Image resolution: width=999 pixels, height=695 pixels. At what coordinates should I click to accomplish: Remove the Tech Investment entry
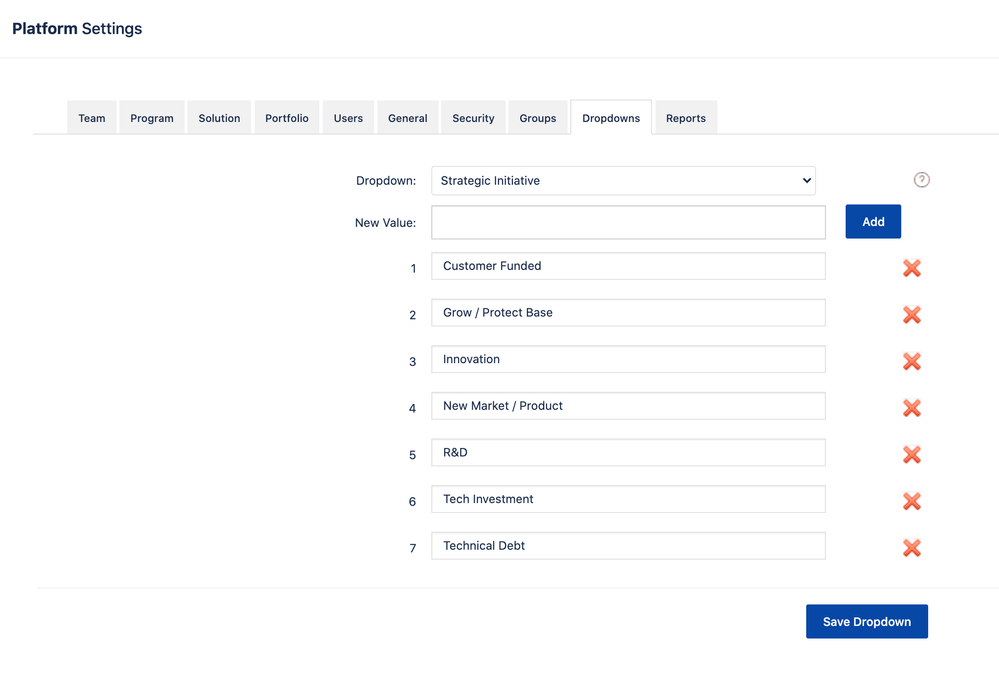click(912, 501)
